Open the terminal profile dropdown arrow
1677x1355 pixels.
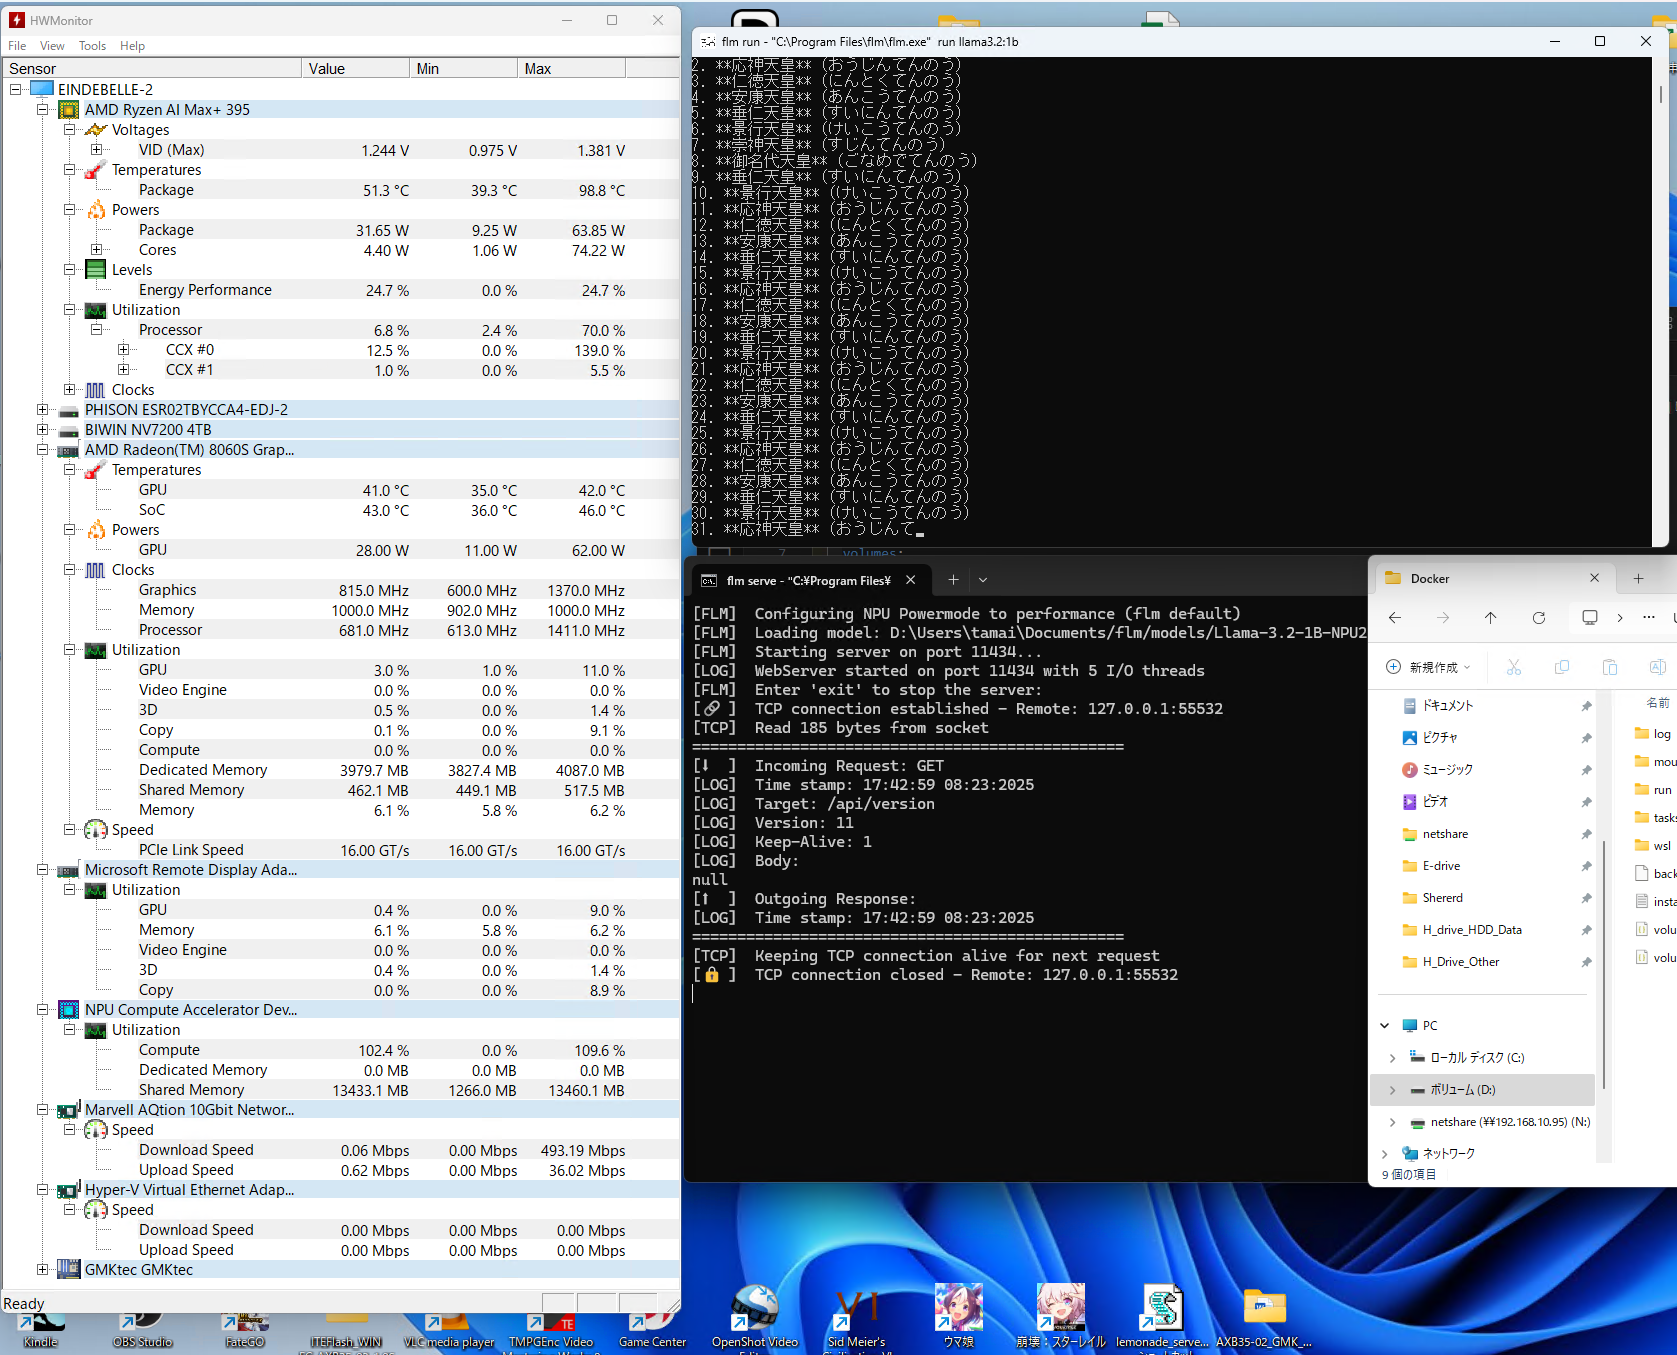[x=983, y=580]
